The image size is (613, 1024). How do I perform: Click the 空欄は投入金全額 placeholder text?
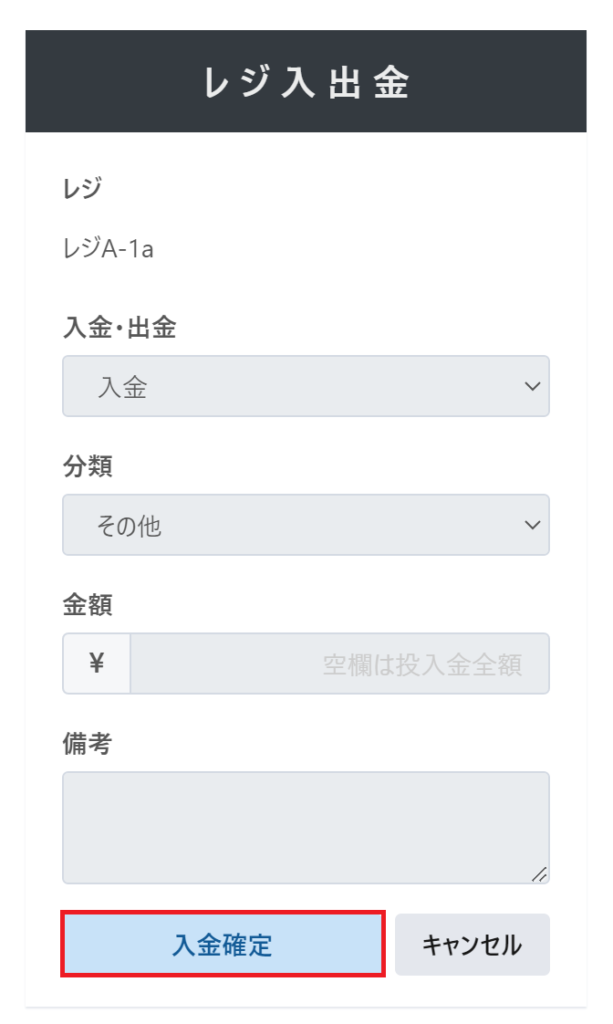tap(422, 664)
